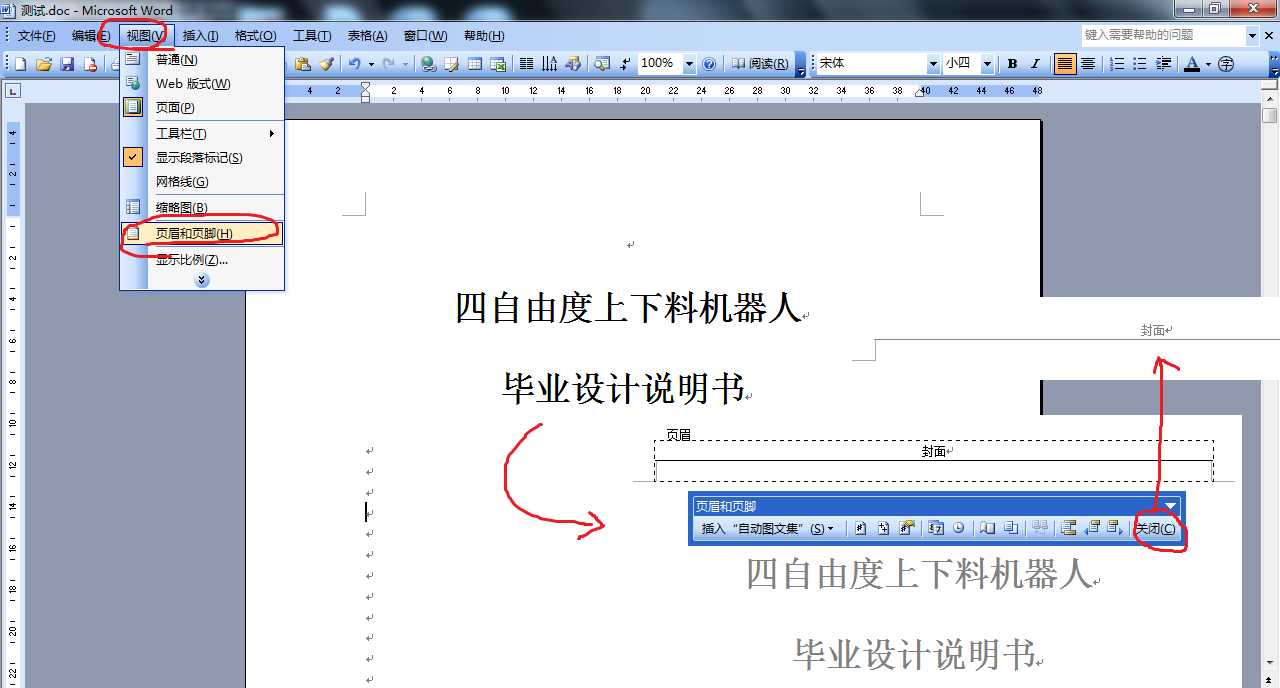Insert time clock icon

[958, 528]
